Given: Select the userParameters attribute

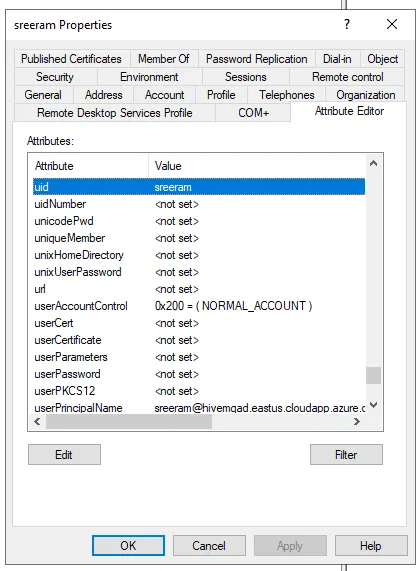Looking at the screenshot, I should 199,357.
